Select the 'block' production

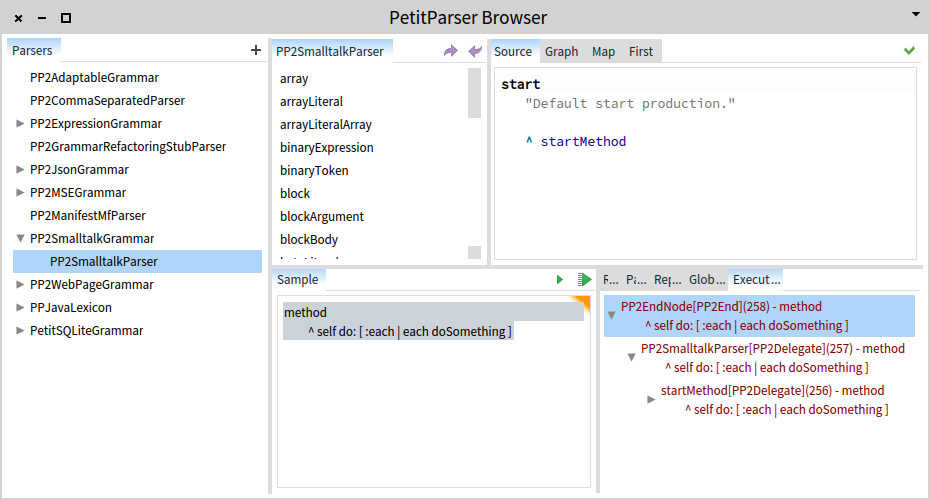[x=295, y=193]
